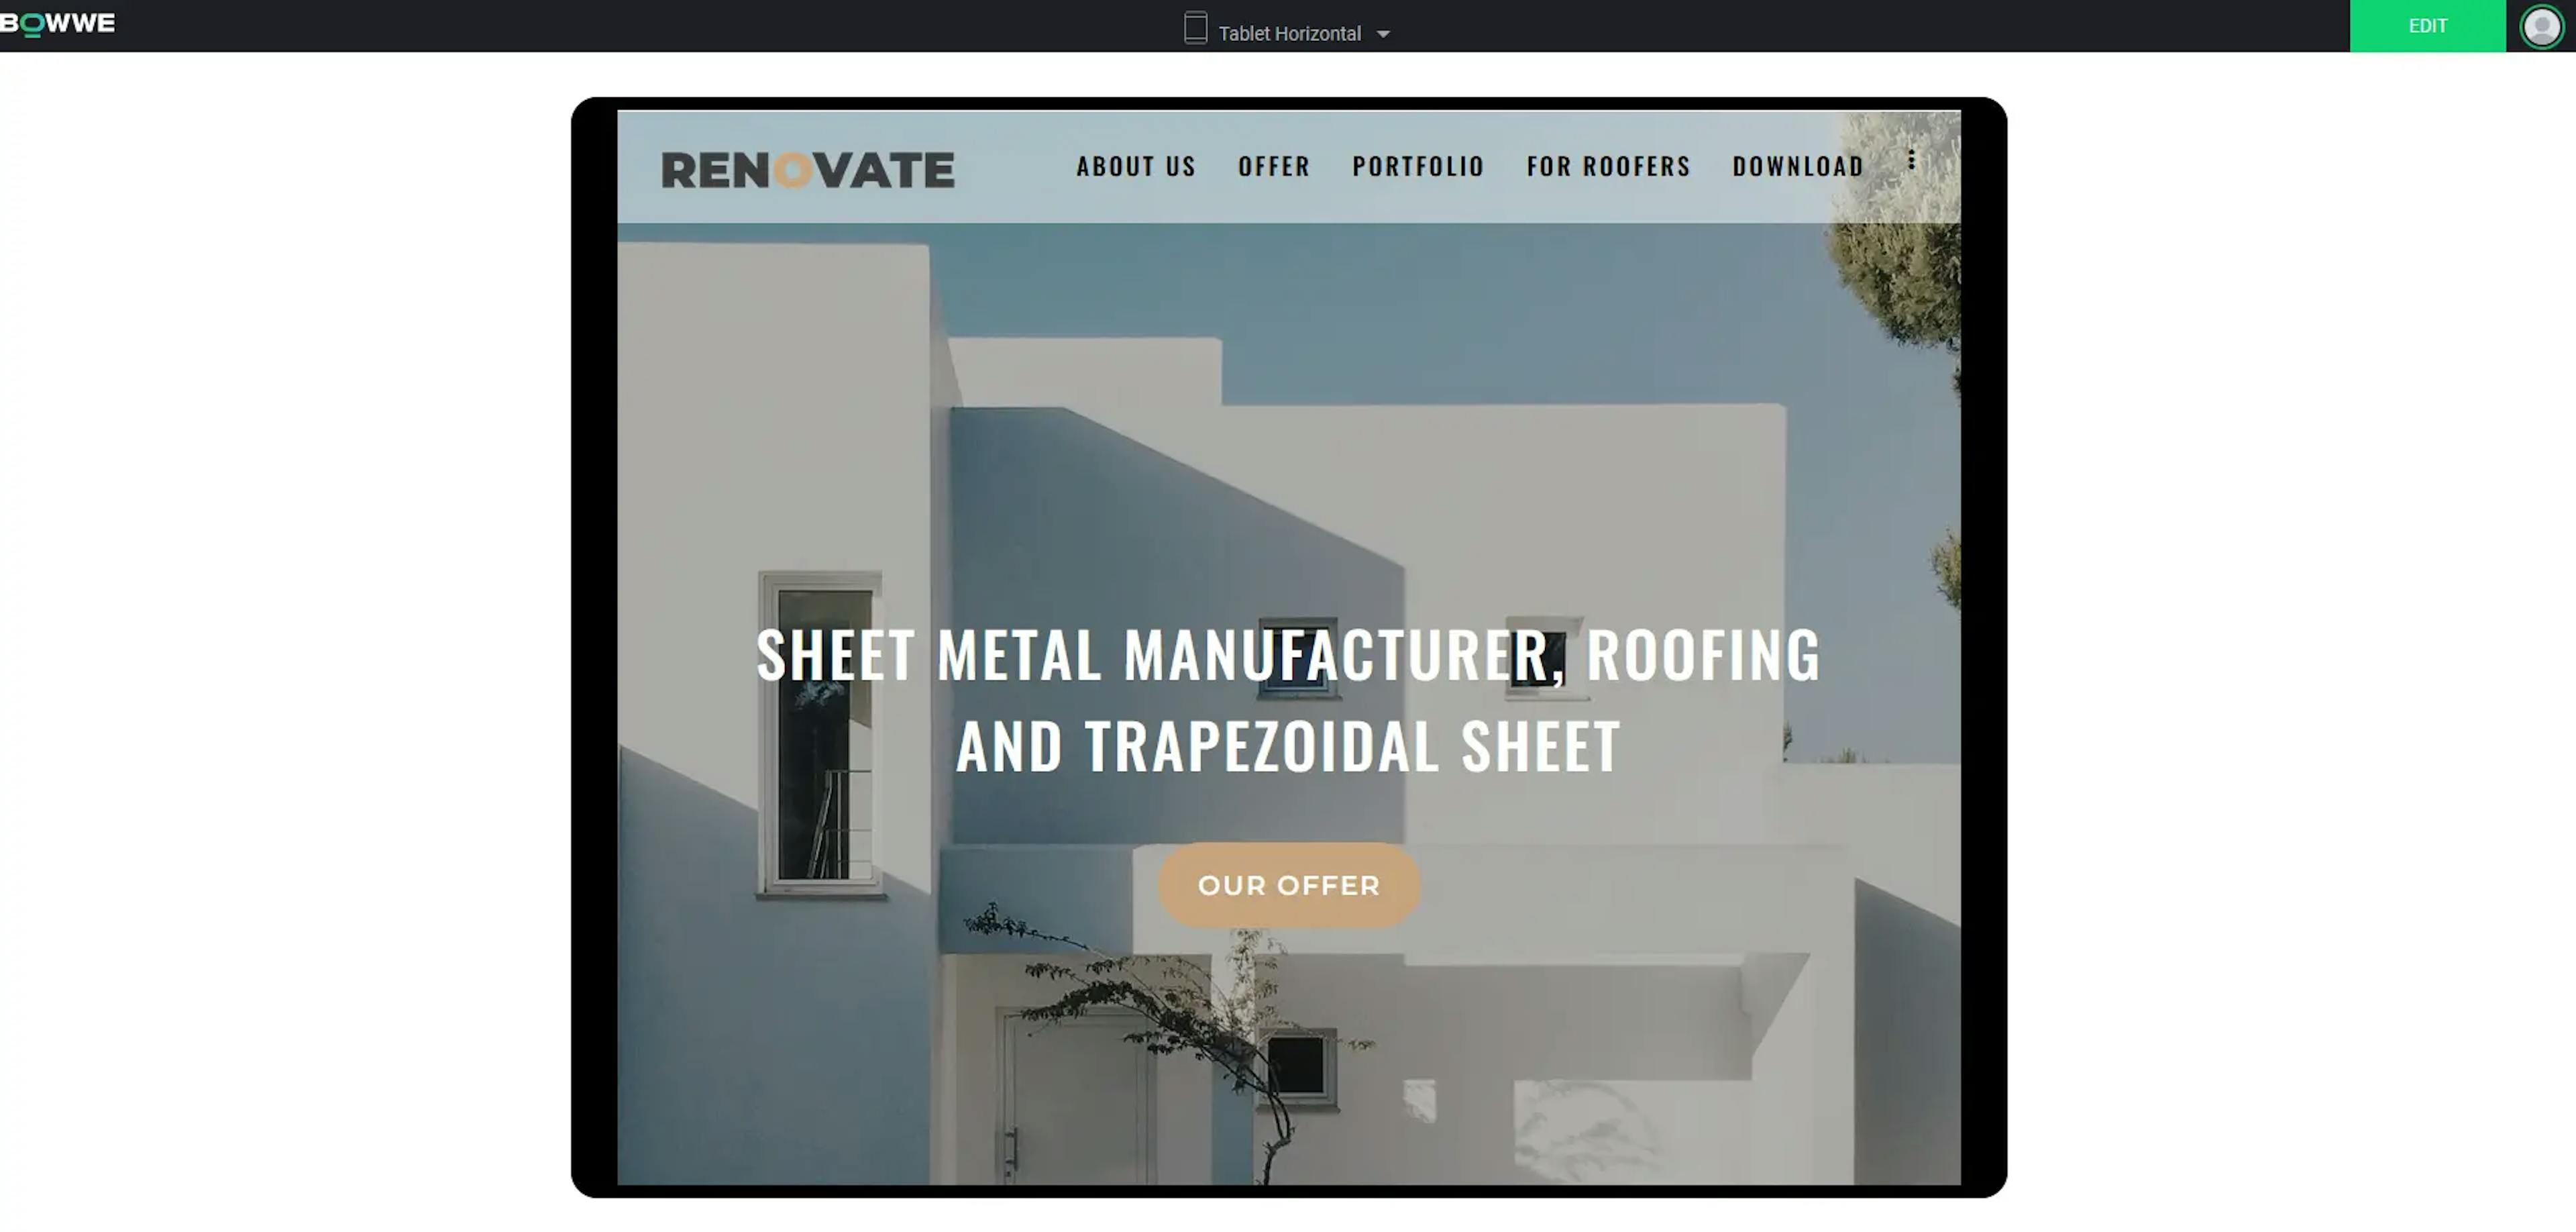Click the RENOVATE logo text link
This screenshot has height=1232, width=2576.
(806, 166)
